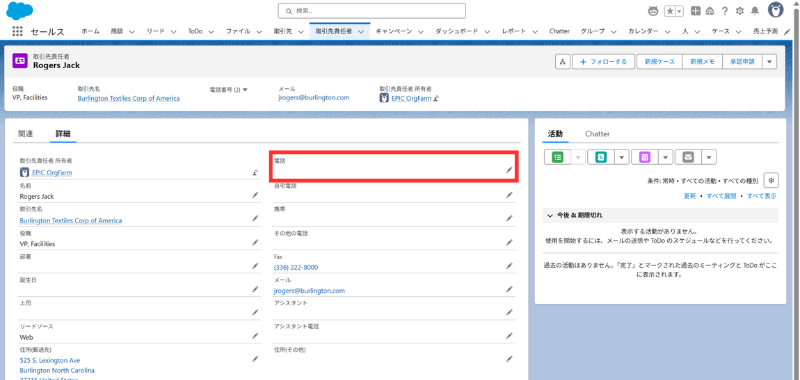Viewport: 800px width, 380px height.
Task: Expand the 電話番号 (2) dropdown
Action: tap(245, 90)
